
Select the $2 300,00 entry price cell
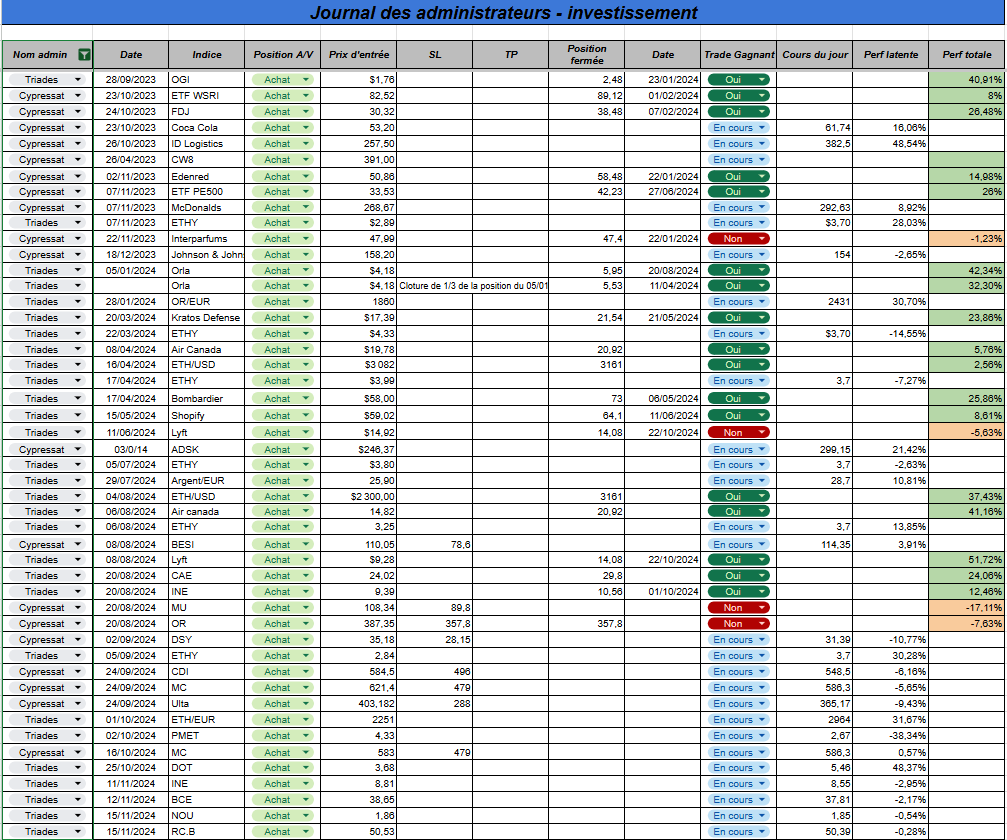(359, 496)
